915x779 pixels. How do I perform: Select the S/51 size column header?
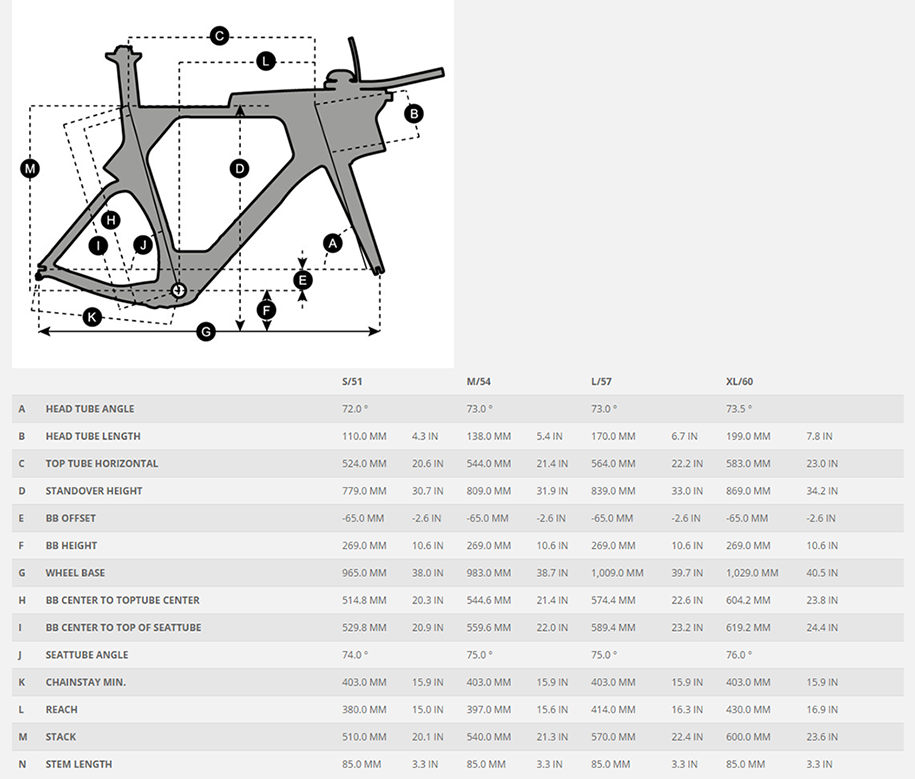tap(353, 382)
